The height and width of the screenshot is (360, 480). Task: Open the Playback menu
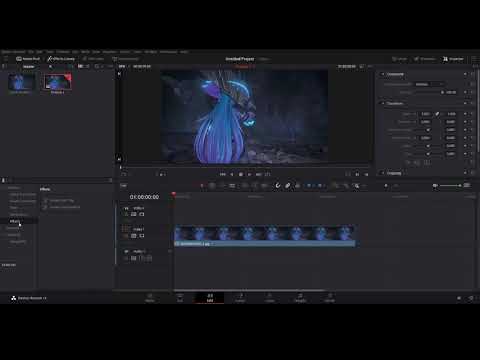(110, 52)
